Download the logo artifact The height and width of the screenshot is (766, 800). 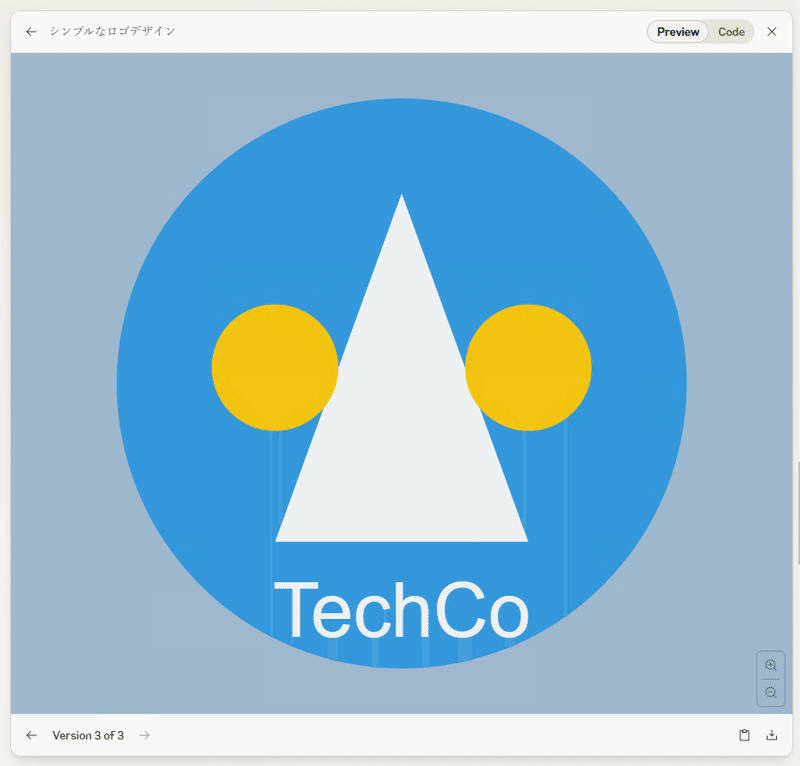(771, 735)
